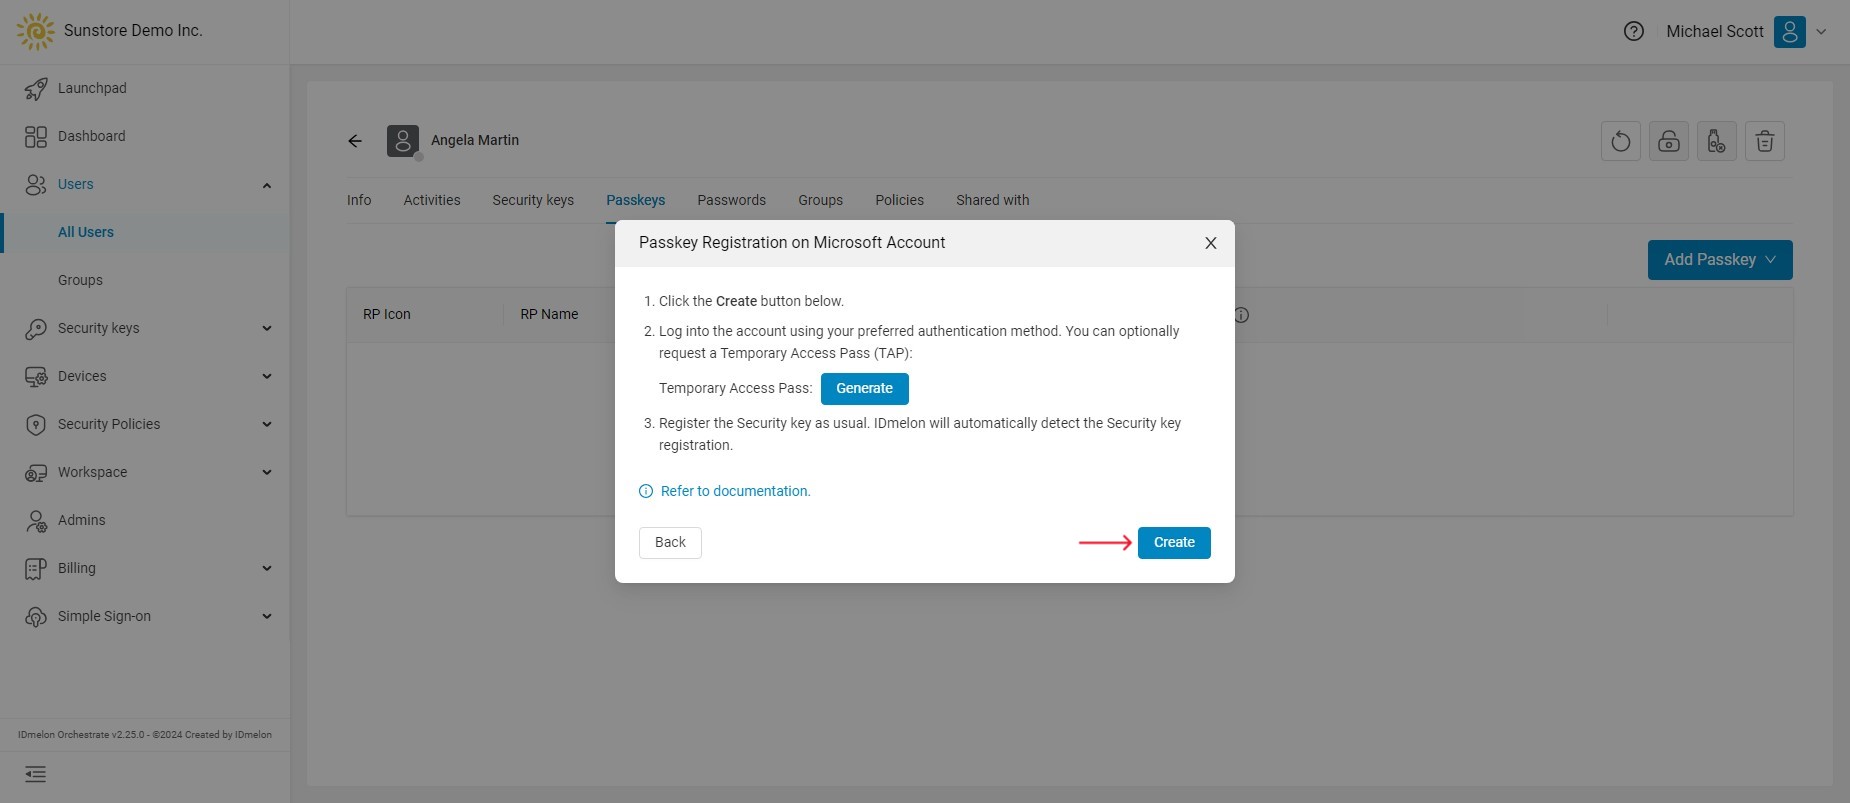Click the Back button in dialog
Screen dimensions: 1850x803
point(670,543)
